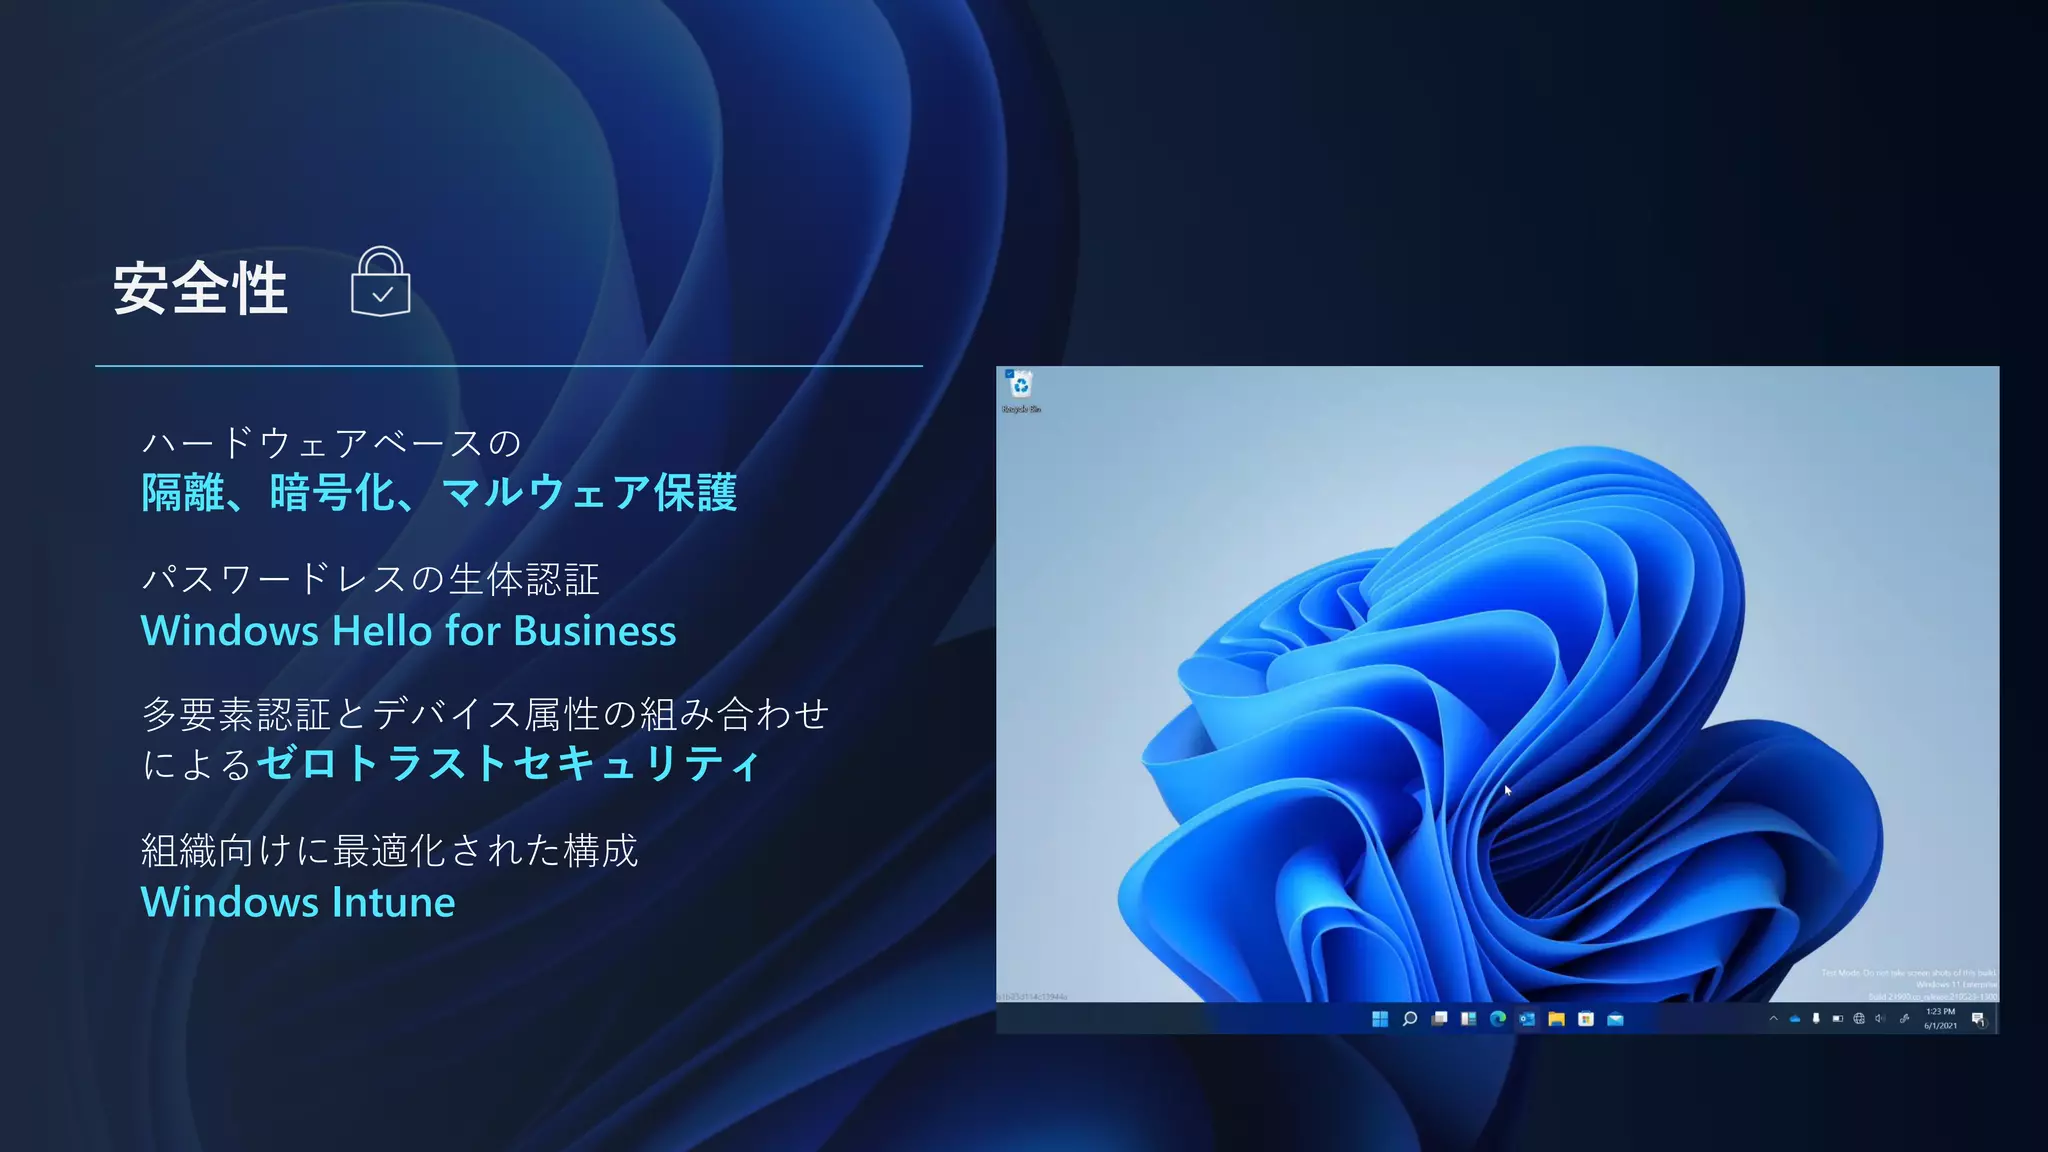
Task: Click the OneDrive cloud tray icon
Action: tap(1795, 1019)
